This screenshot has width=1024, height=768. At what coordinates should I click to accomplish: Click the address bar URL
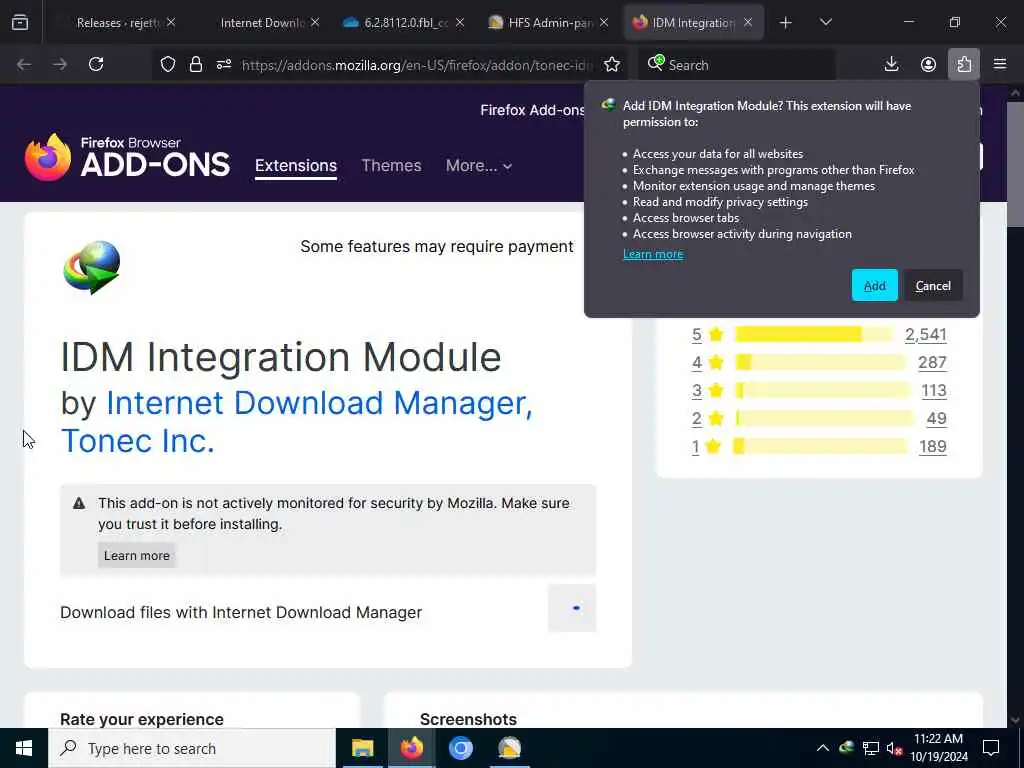coord(417,65)
